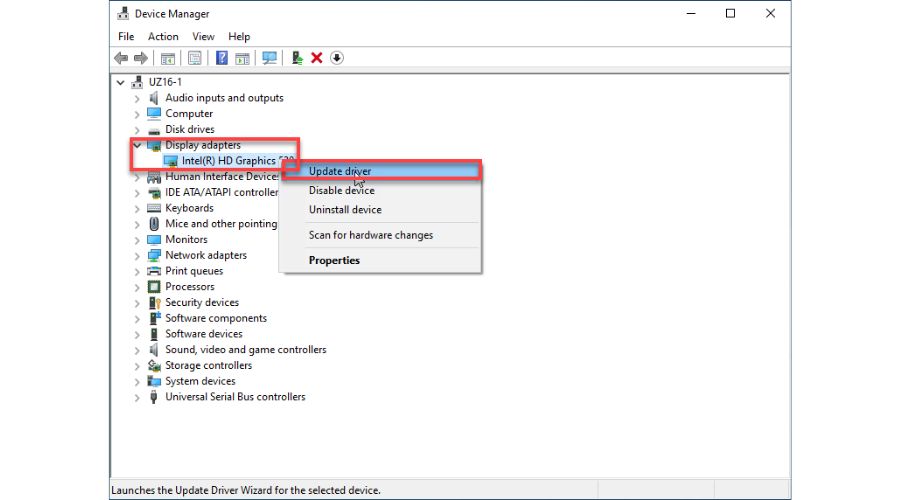Click the Audio inputs and outputs speaker icon

[154, 98]
